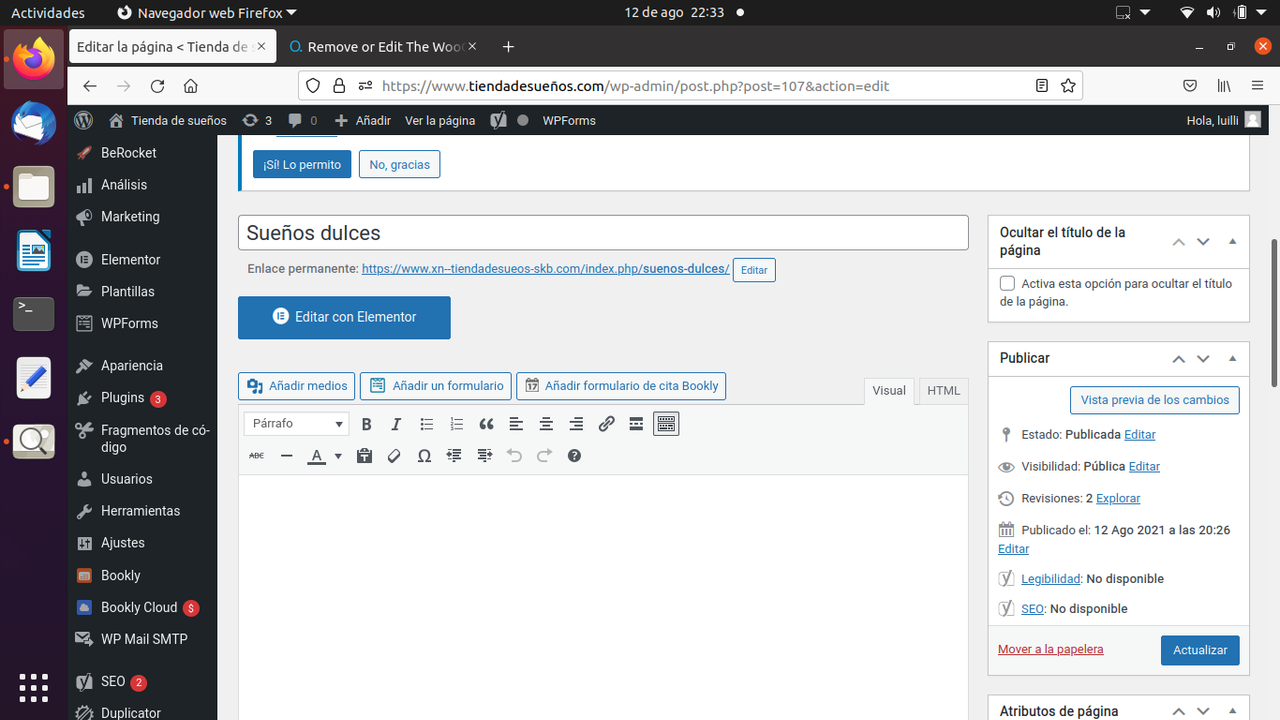The width and height of the screenshot is (1280, 720).
Task: Edit the Visibilidad setting
Action: pos(1144,467)
